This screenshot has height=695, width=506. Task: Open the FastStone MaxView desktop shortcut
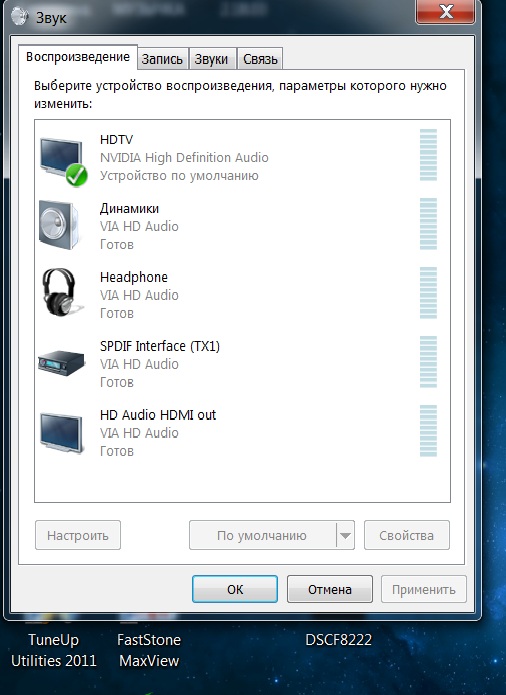click(x=149, y=650)
